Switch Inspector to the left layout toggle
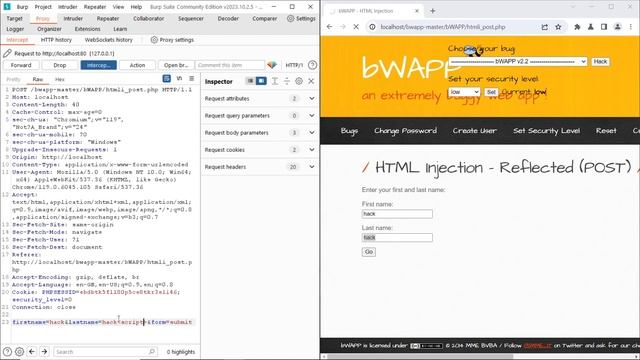The image size is (640, 360). click(x=250, y=81)
